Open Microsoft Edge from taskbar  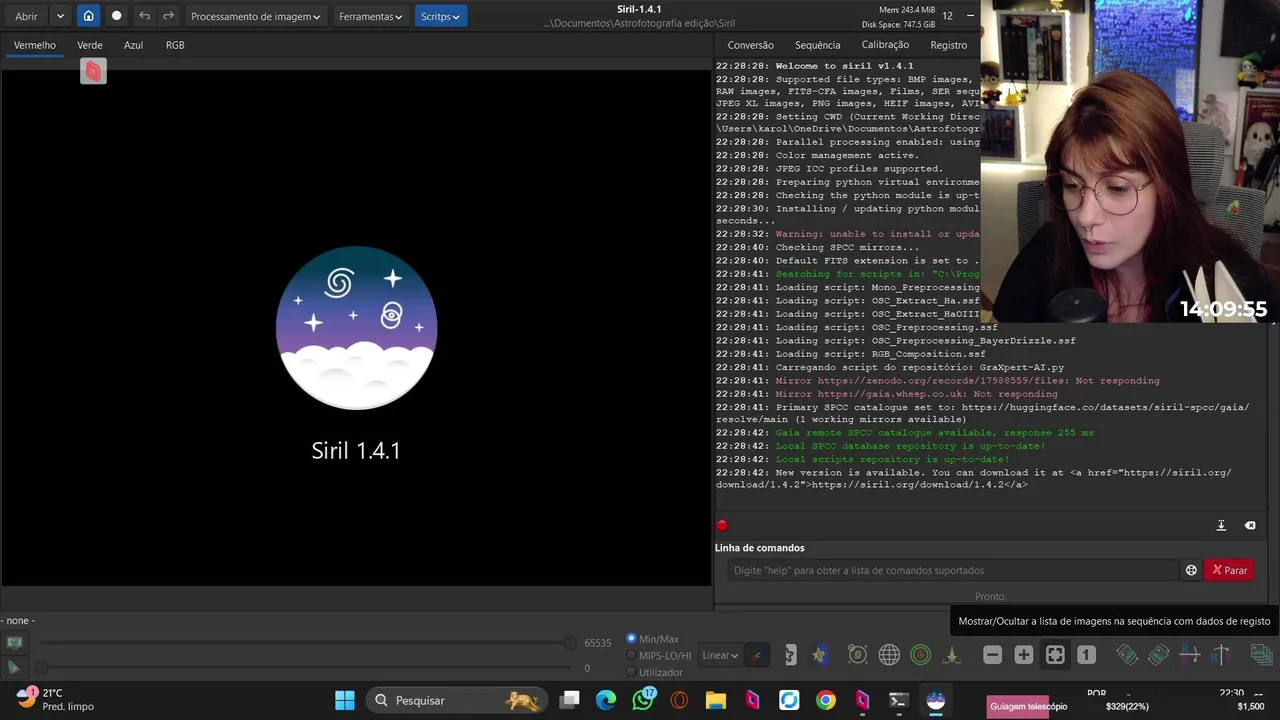tap(606, 700)
